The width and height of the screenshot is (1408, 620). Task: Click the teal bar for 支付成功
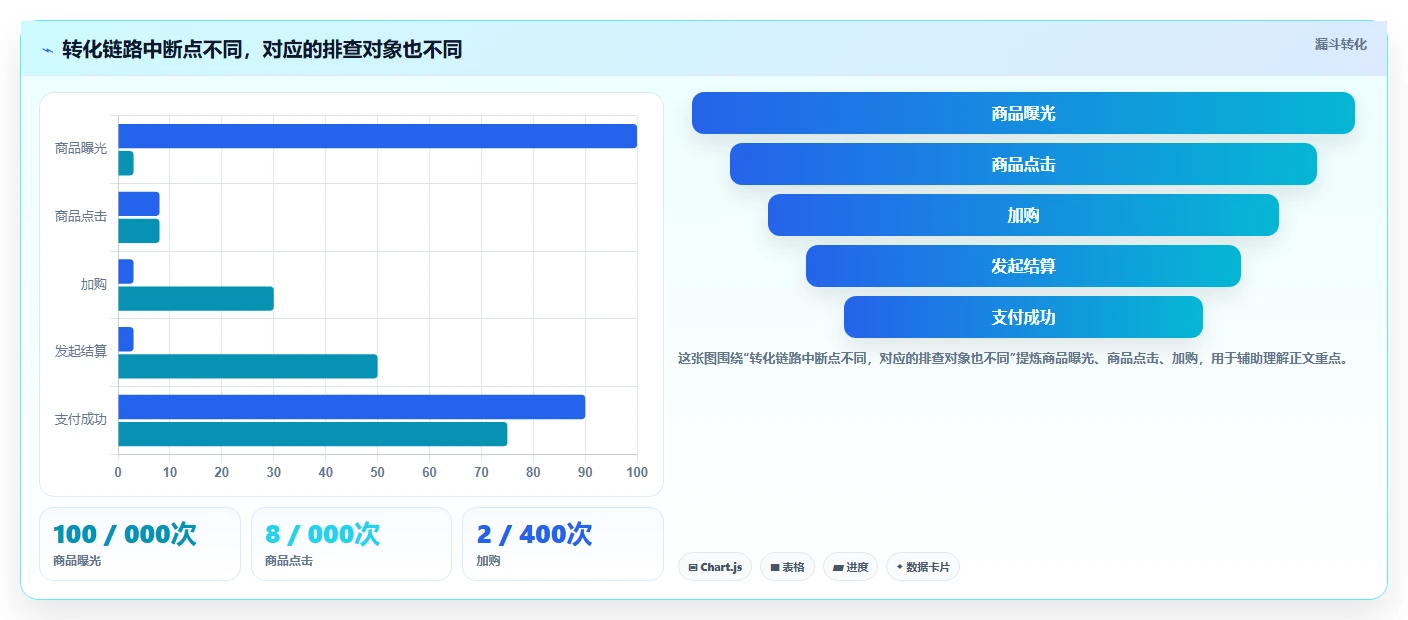pos(313,434)
